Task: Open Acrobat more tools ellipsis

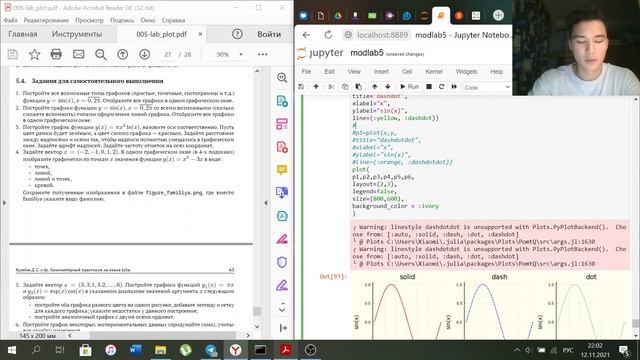Action: click(262, 54)
